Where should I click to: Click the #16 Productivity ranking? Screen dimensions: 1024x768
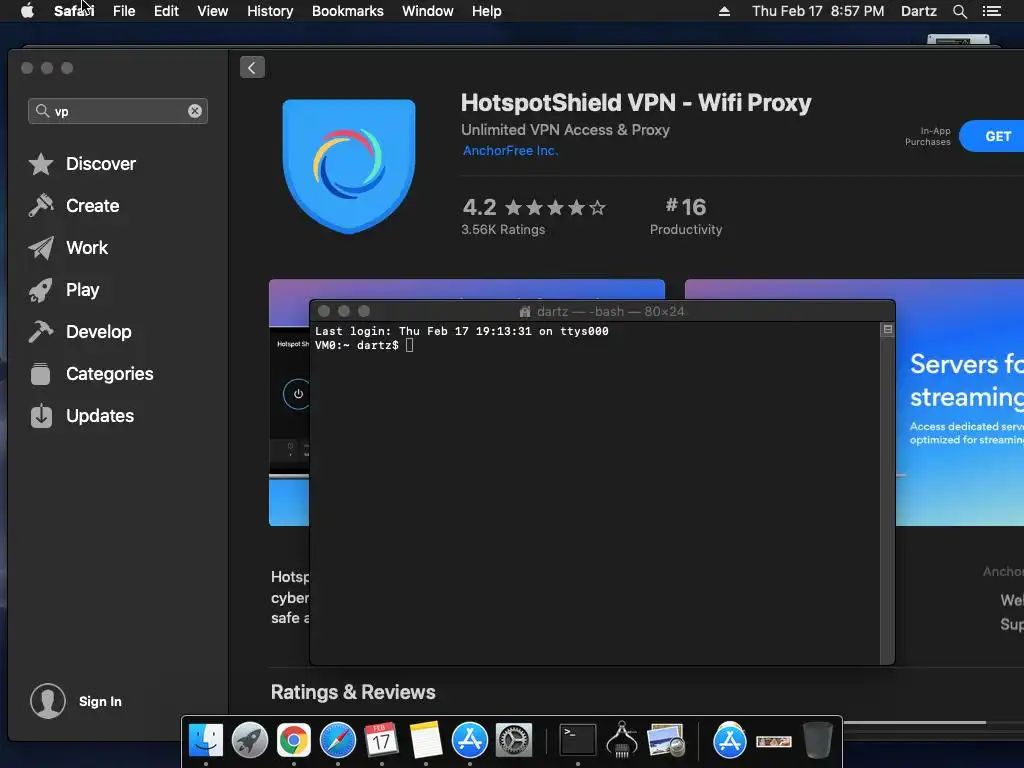(686, 217)
